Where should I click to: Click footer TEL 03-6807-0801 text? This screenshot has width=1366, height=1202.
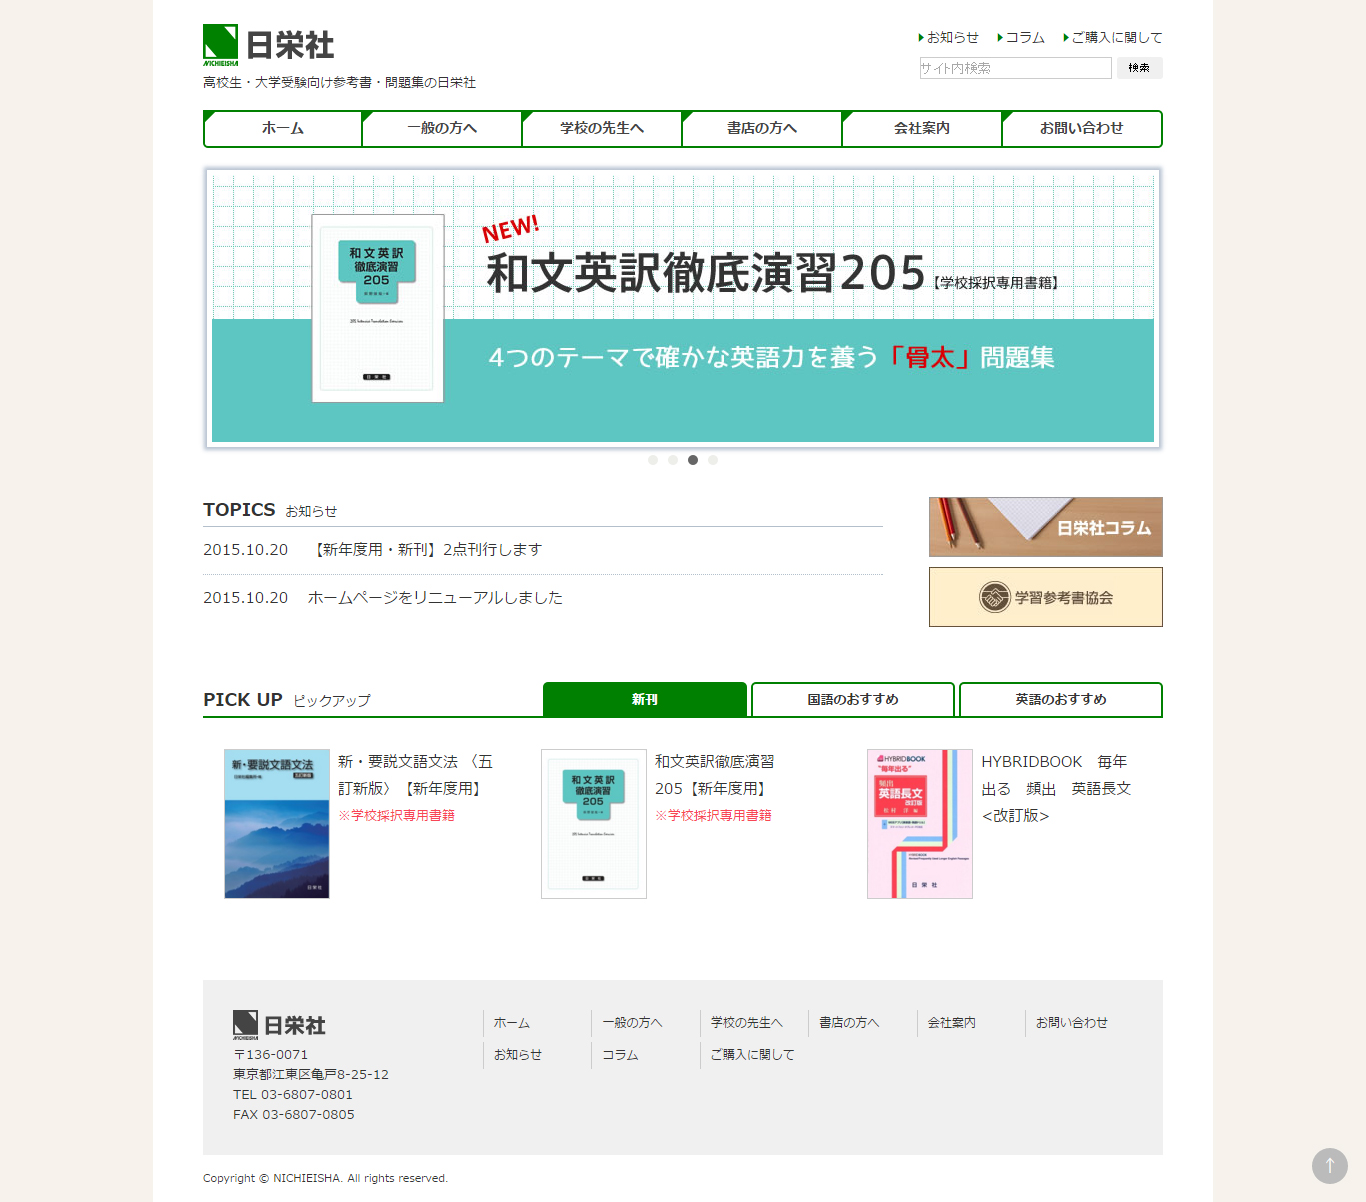pos(293,1095)
